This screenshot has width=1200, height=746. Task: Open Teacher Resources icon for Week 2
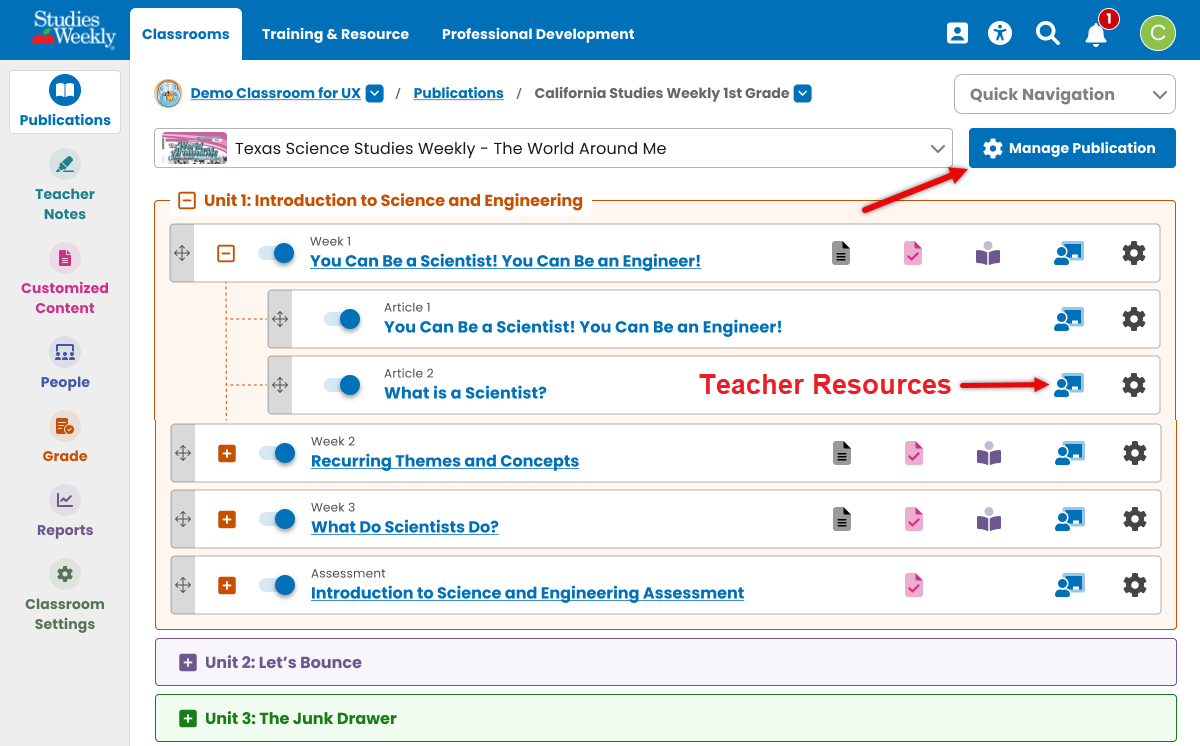point(1069,453)
